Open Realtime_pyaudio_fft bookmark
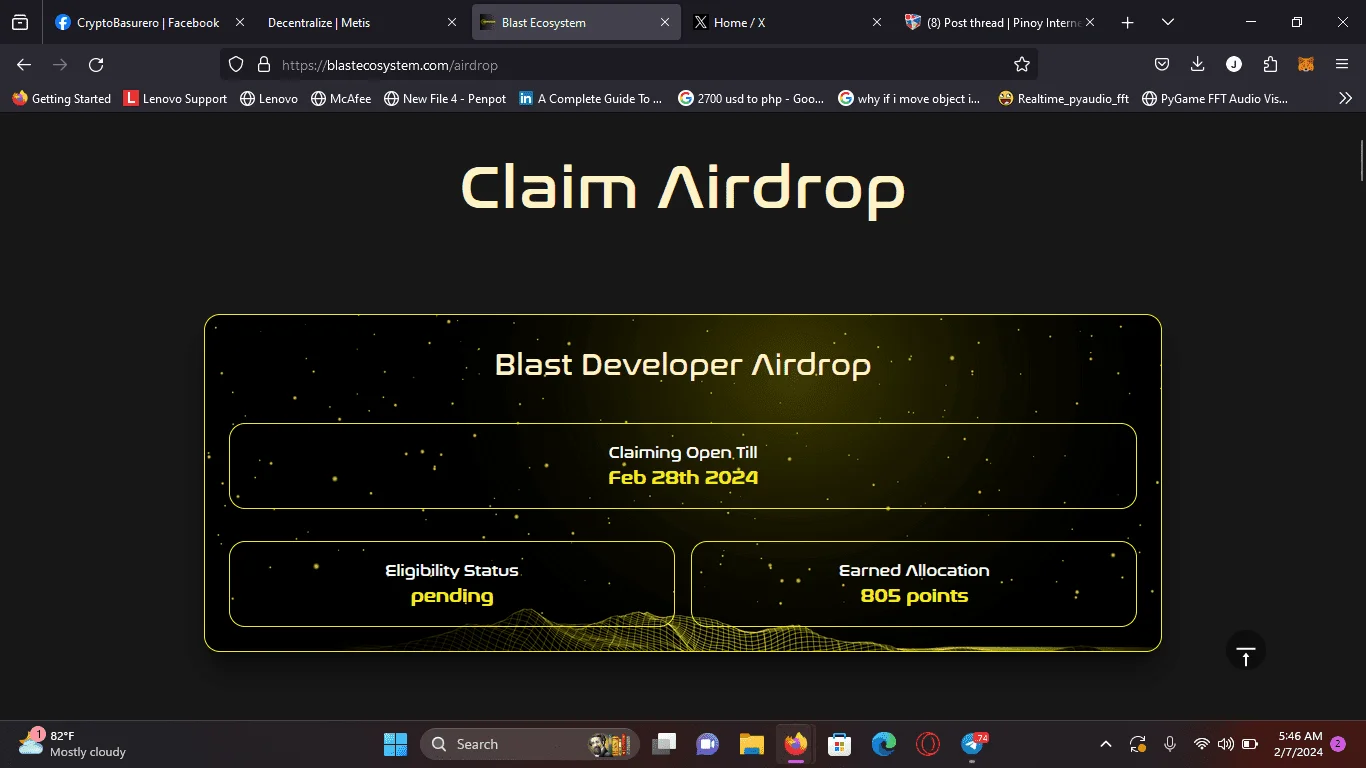The image size is (1366, 768). point(1064,98)
